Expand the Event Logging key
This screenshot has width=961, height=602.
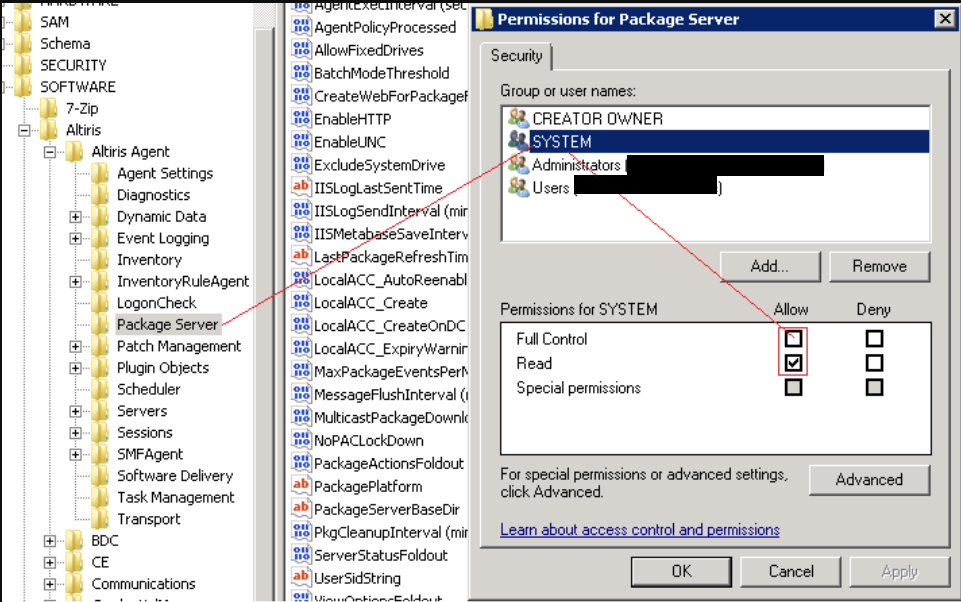point(75,238)
